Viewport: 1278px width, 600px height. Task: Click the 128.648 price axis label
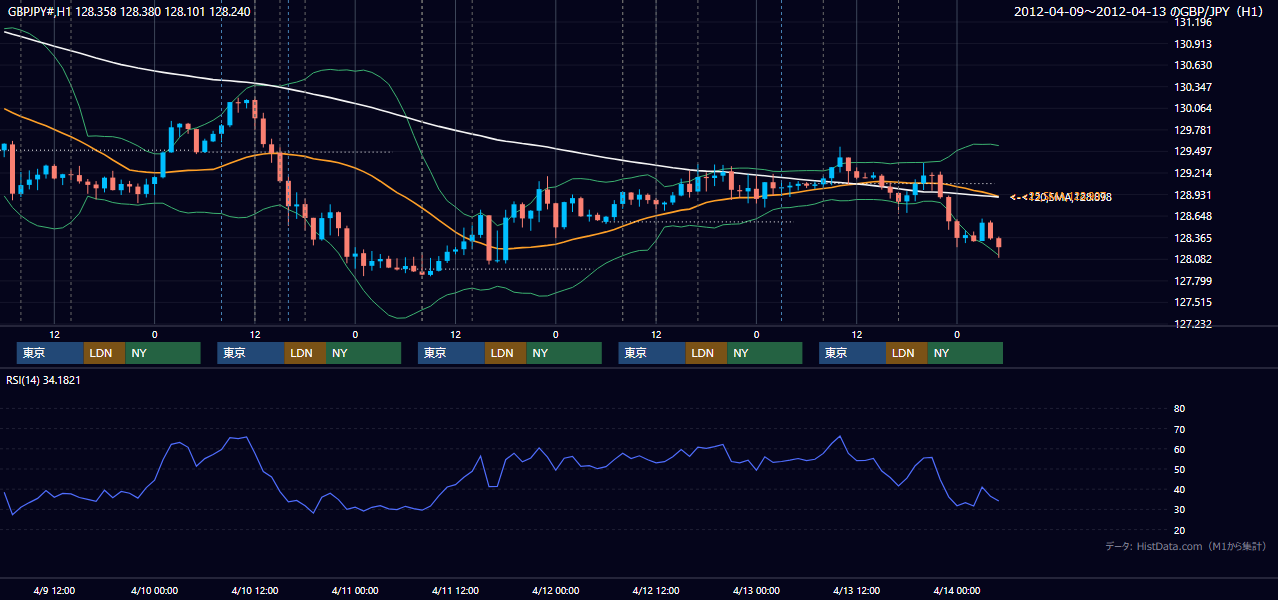[1193, 216]
